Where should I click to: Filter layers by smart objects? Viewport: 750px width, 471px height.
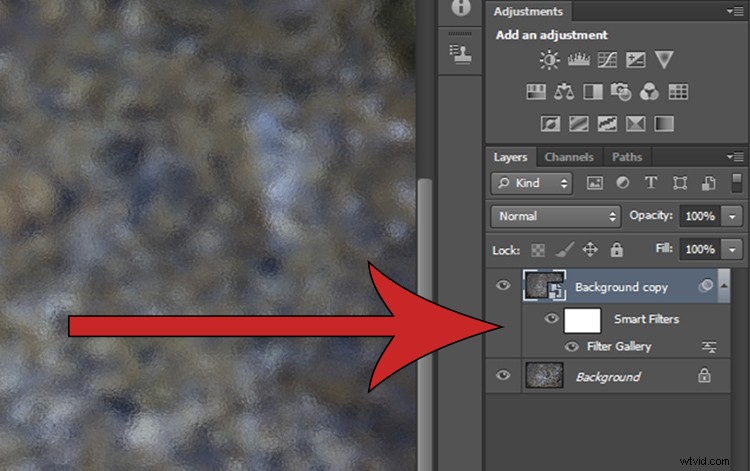pos(708,183)
